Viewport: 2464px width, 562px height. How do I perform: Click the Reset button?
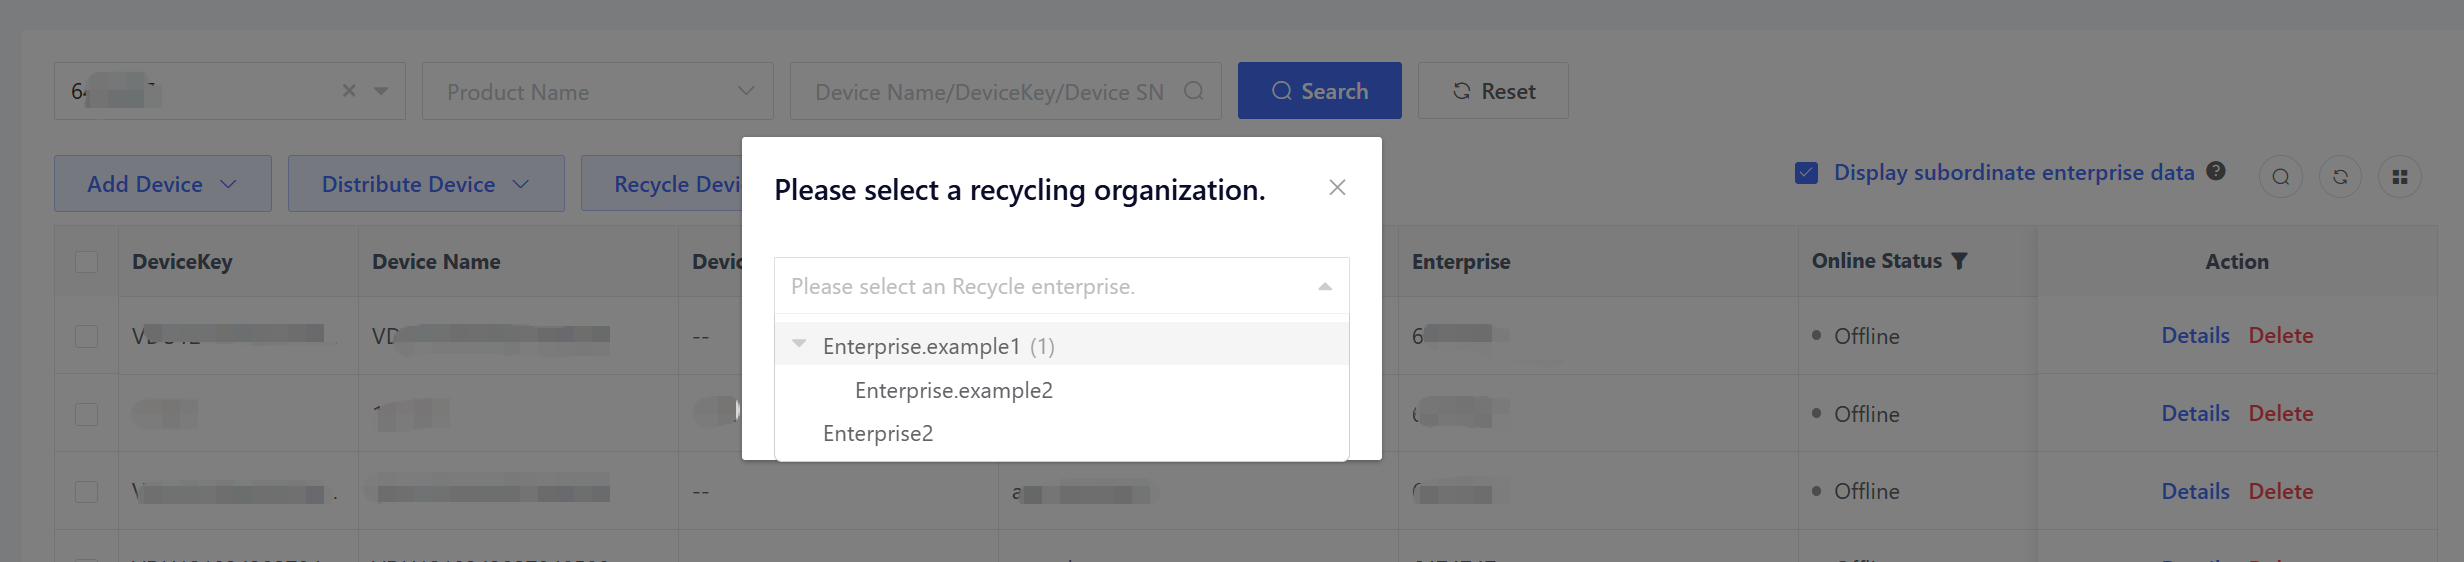(1492, 91)
